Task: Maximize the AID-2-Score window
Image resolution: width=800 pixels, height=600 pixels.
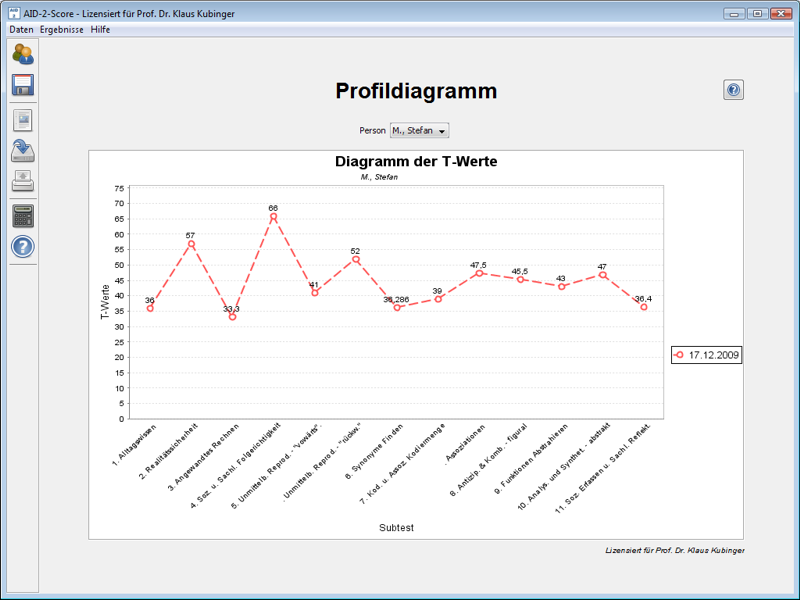Action: [757, 13]
